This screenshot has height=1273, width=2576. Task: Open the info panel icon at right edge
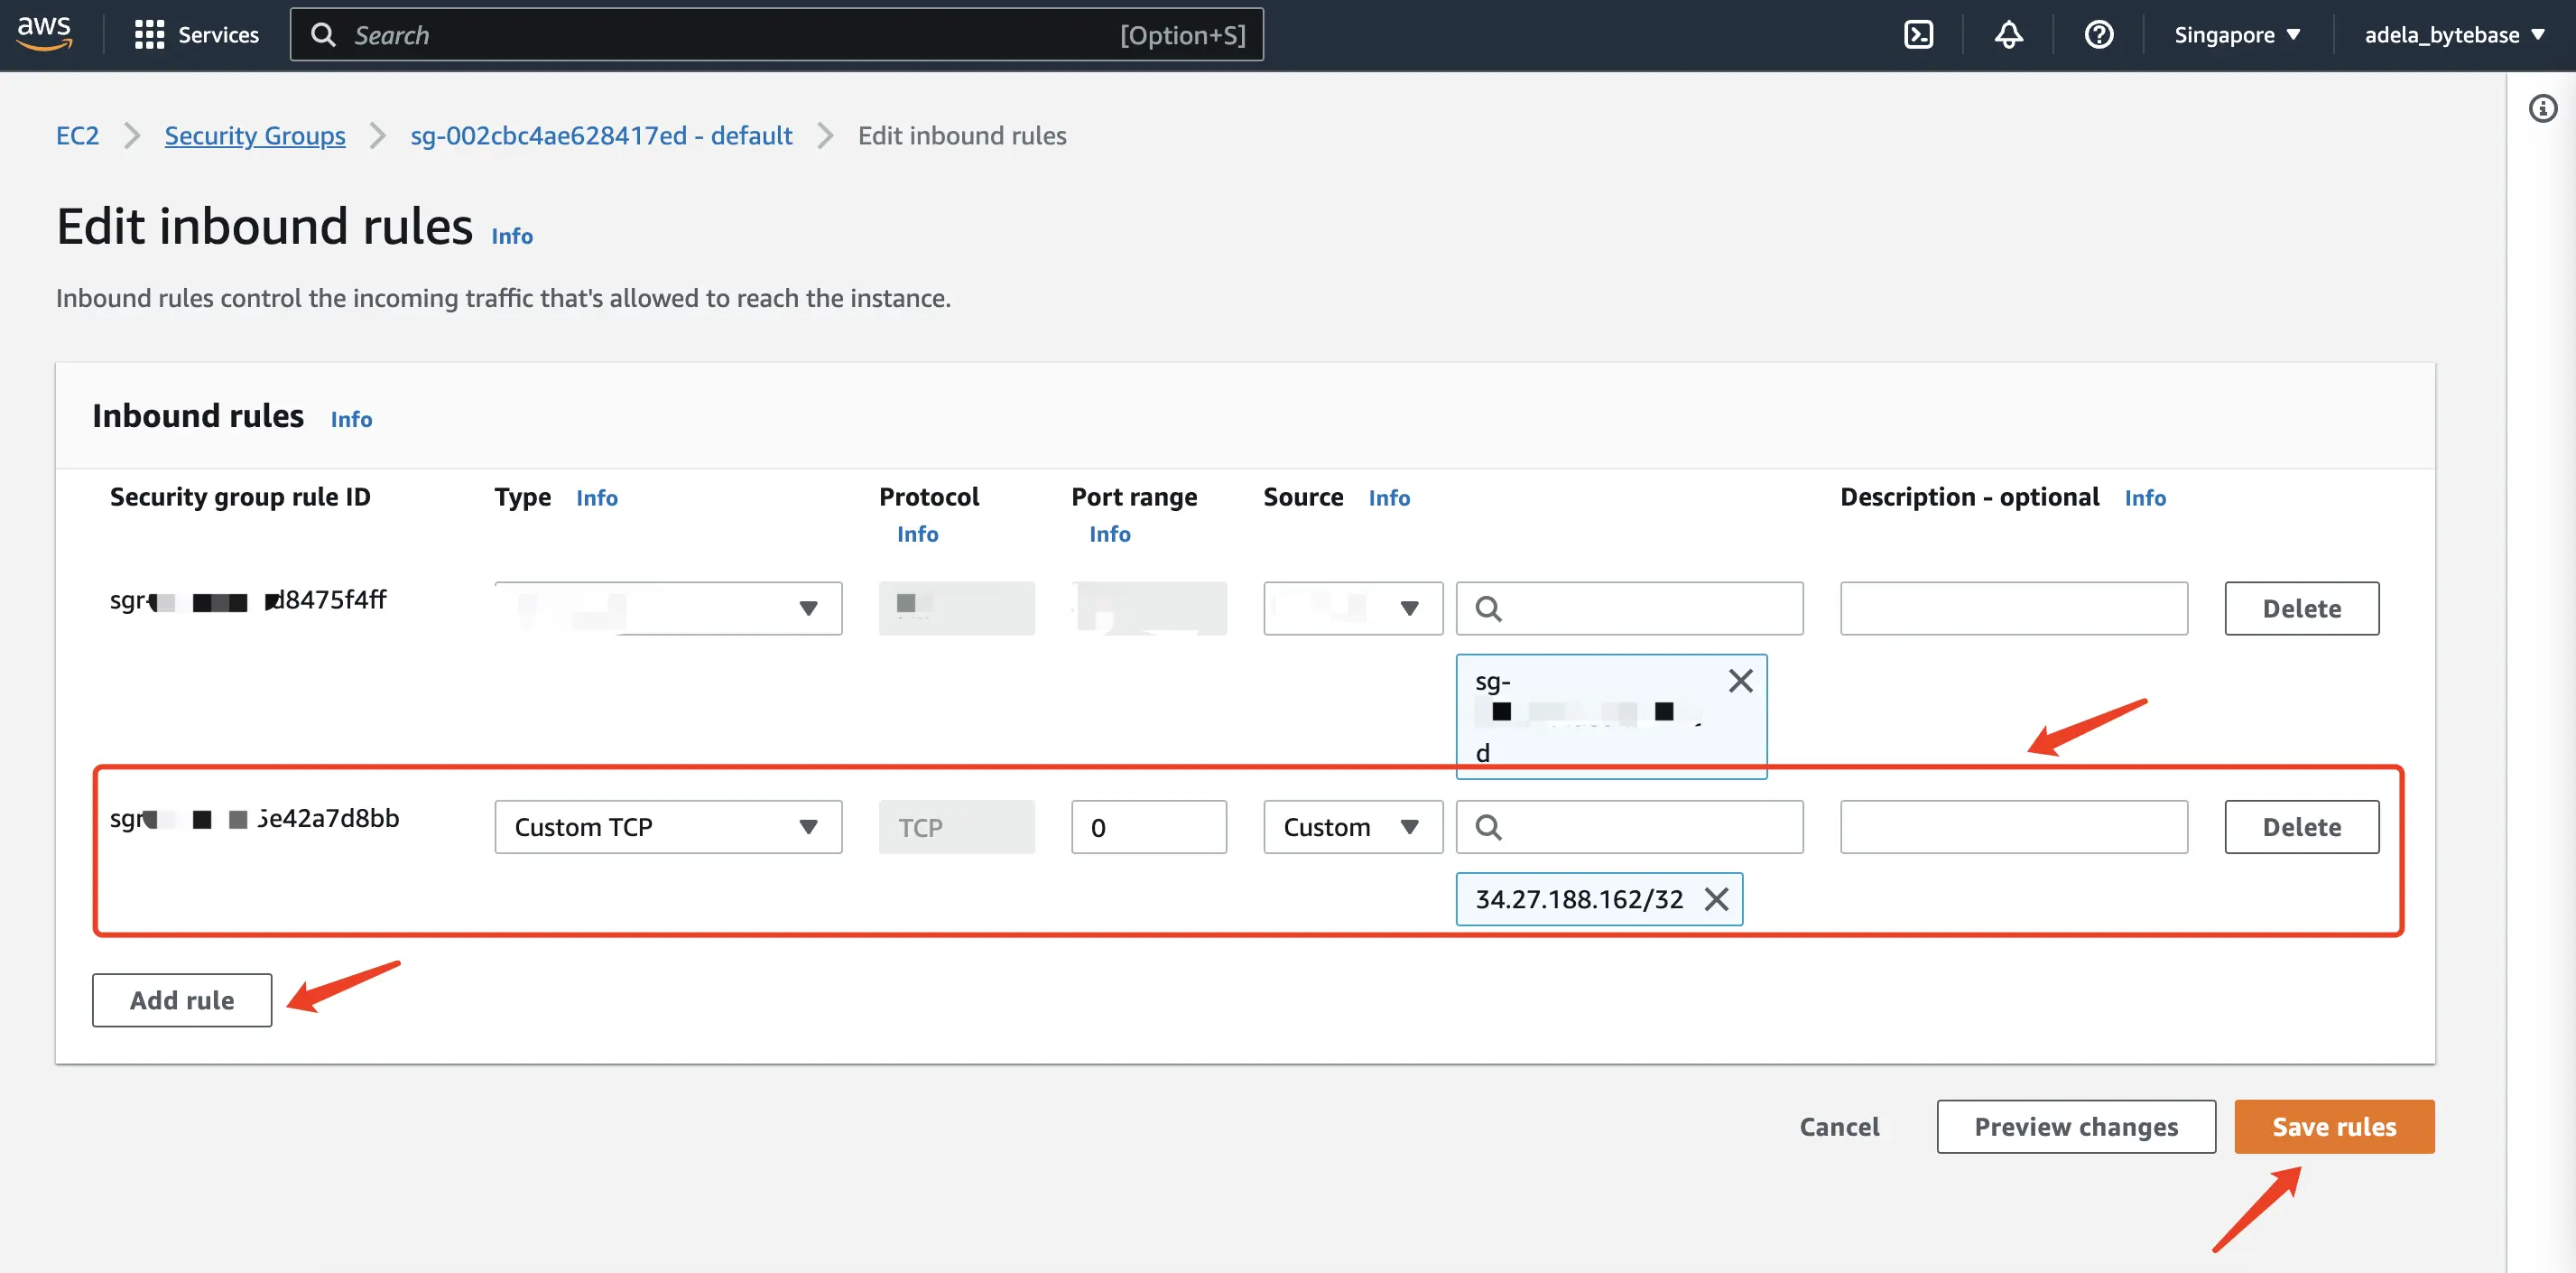click(x=2542, y=108)
